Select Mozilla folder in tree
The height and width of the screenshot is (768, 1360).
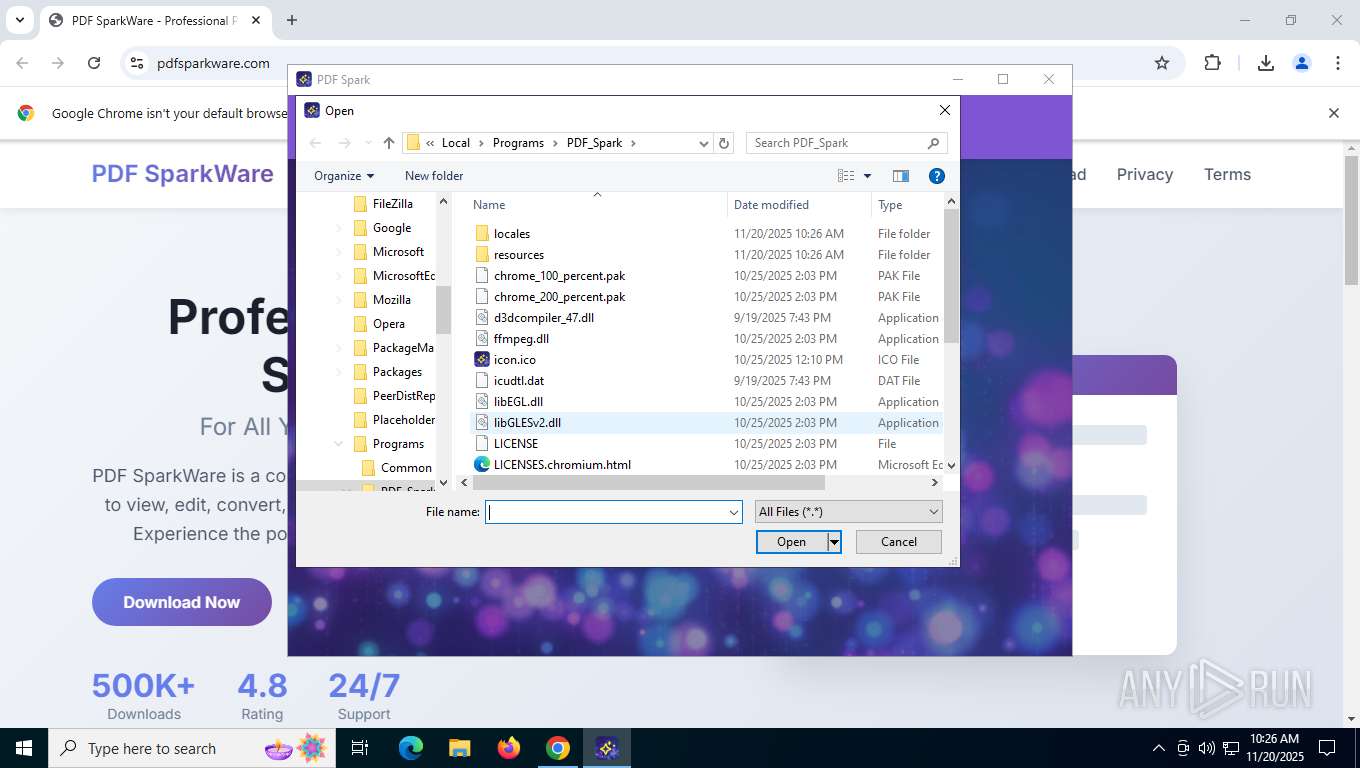click(x=391, y=300)
